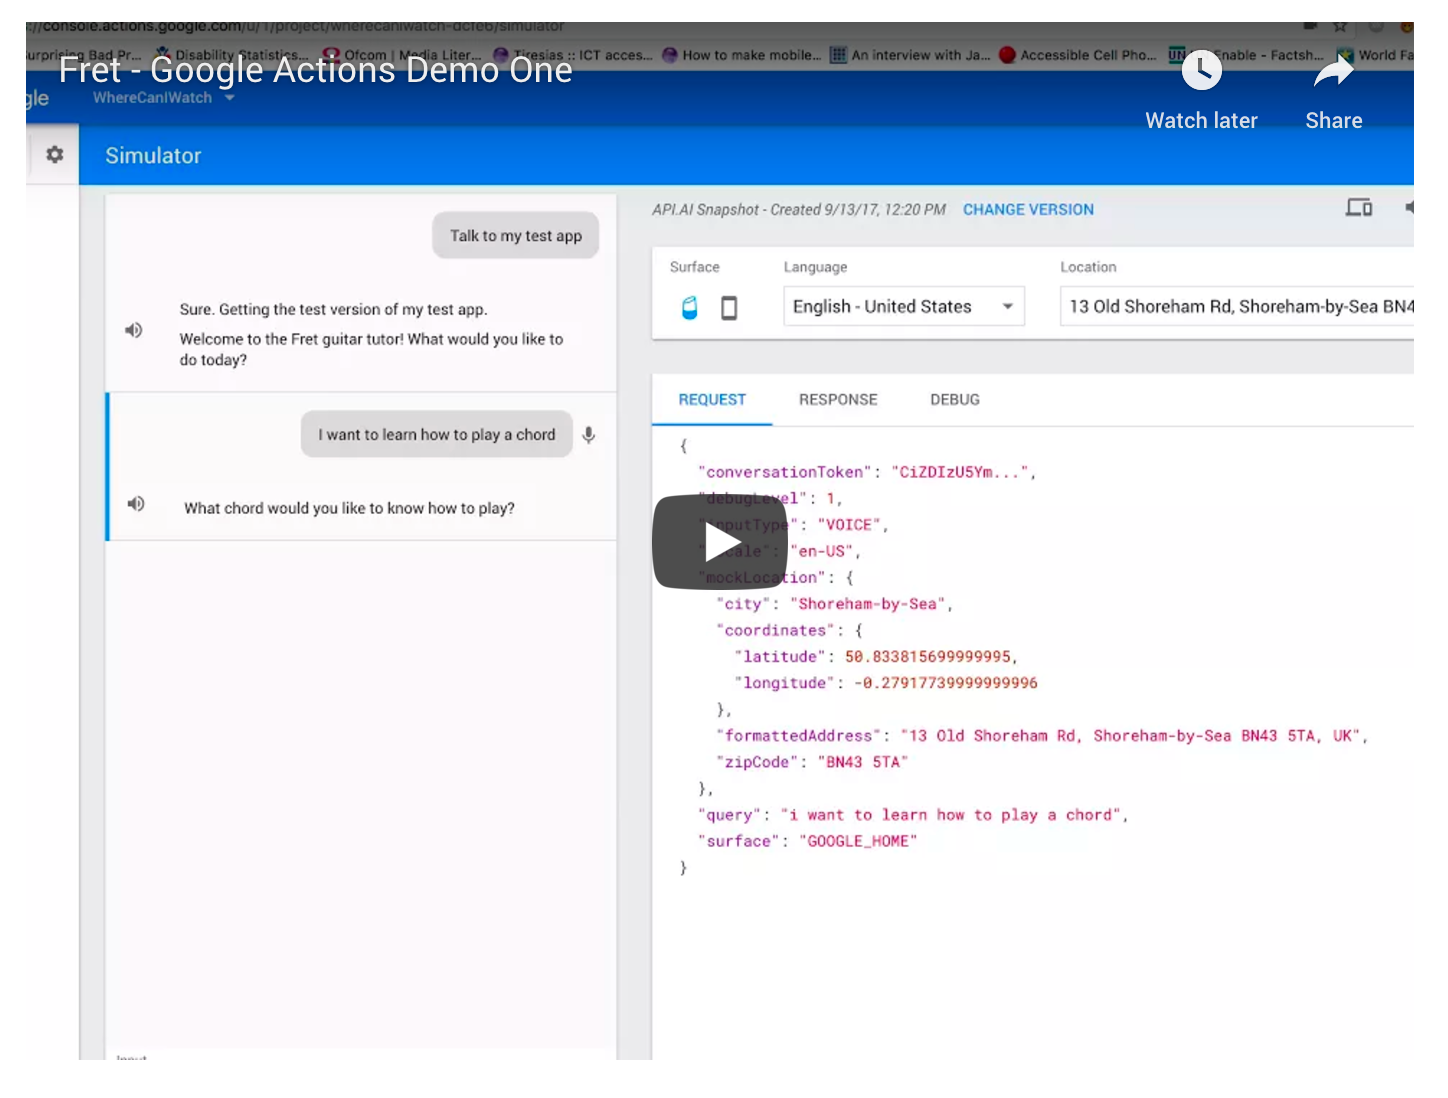Open the English - United States language dropdown
Screen dimensions: 1448x1098
pos(904,306)
